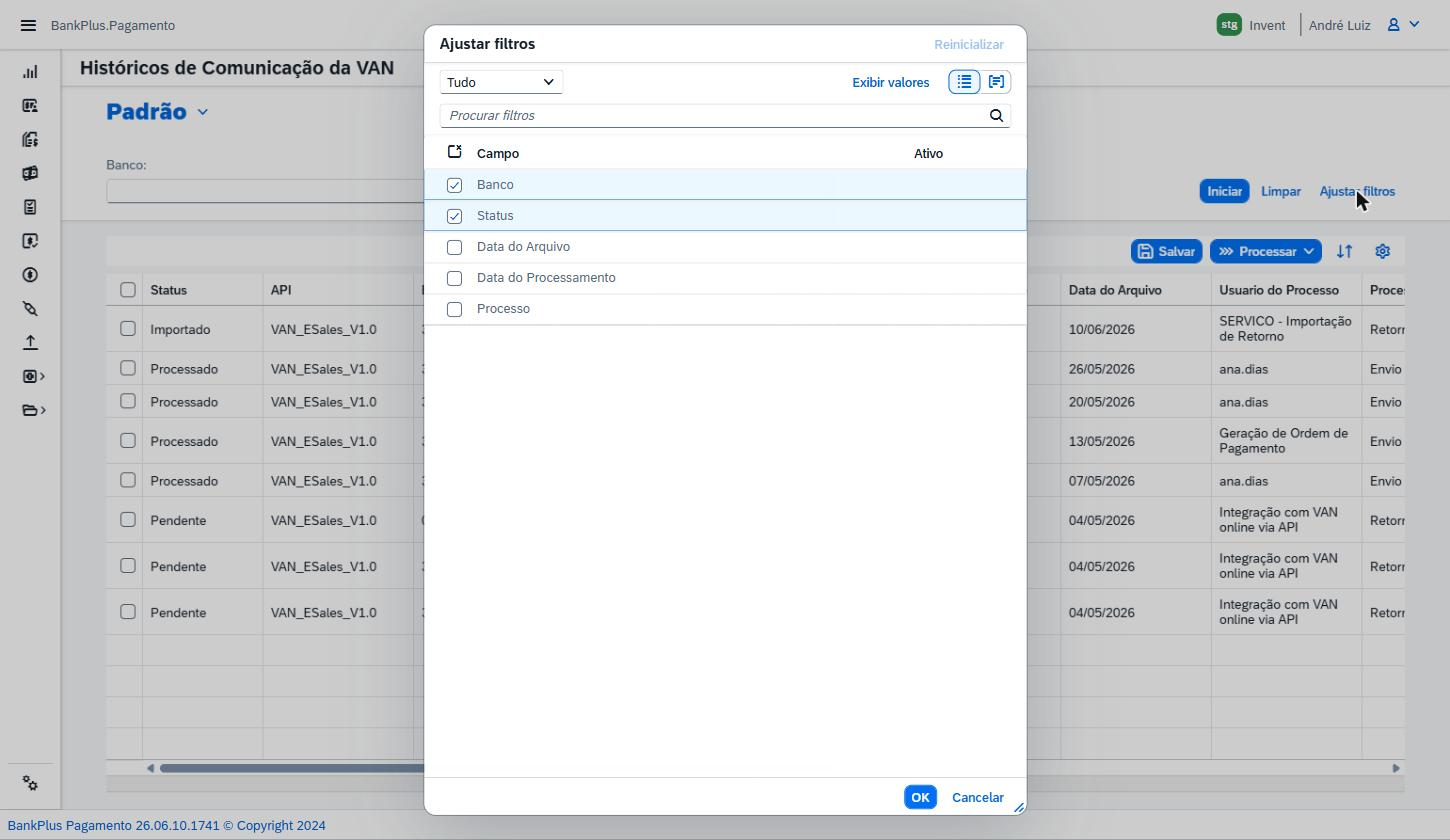The image size is (1450, 840).
Task: Click the Salvar button
Action: 1166,251
